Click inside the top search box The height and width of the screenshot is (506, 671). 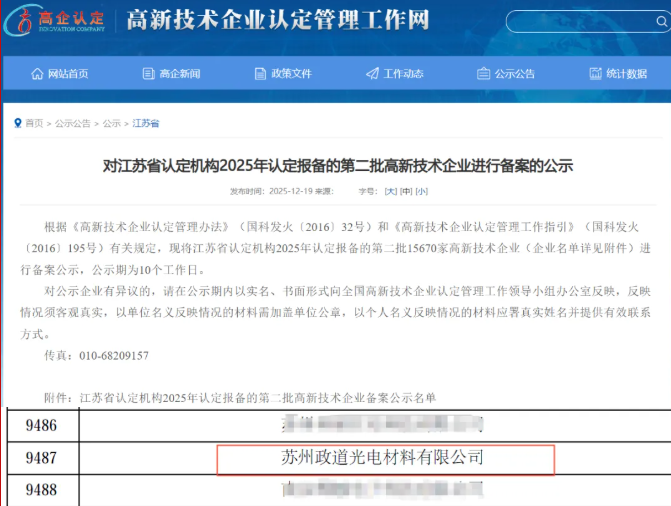580,21
